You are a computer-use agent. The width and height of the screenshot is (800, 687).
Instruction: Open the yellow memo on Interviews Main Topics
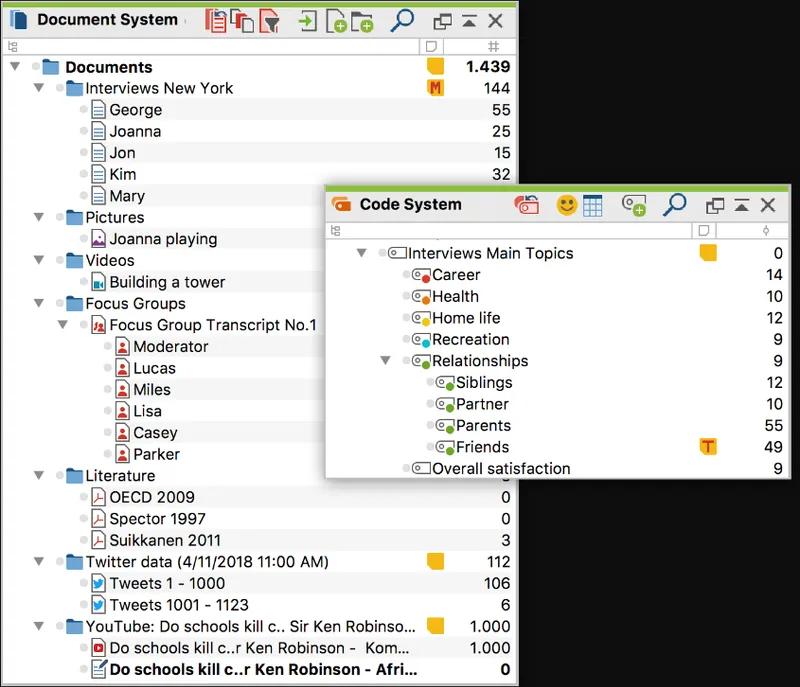tap(708, 252)
